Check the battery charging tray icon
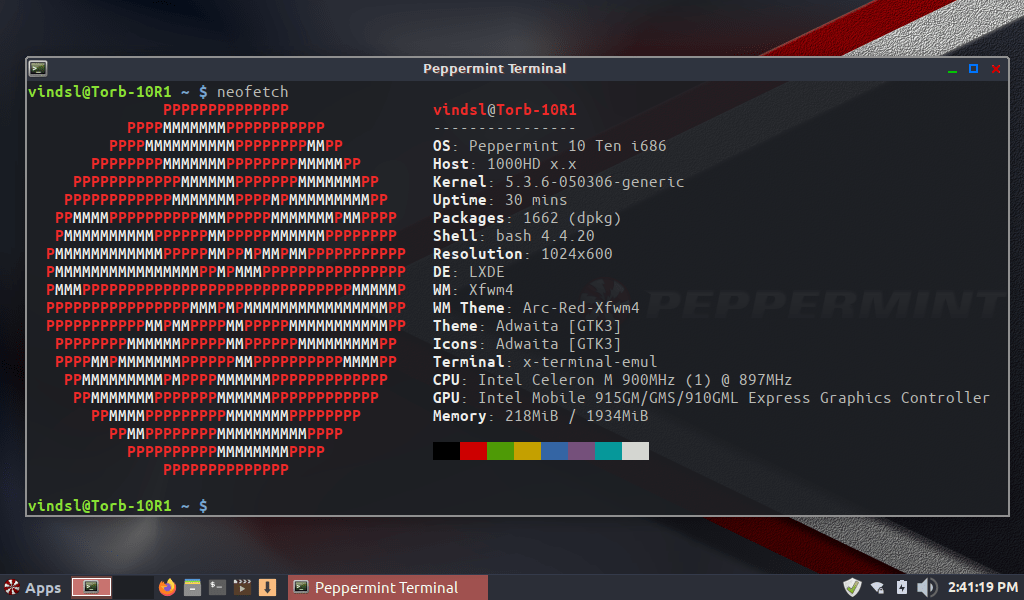1024x600 pixels. tap(902, 587)
